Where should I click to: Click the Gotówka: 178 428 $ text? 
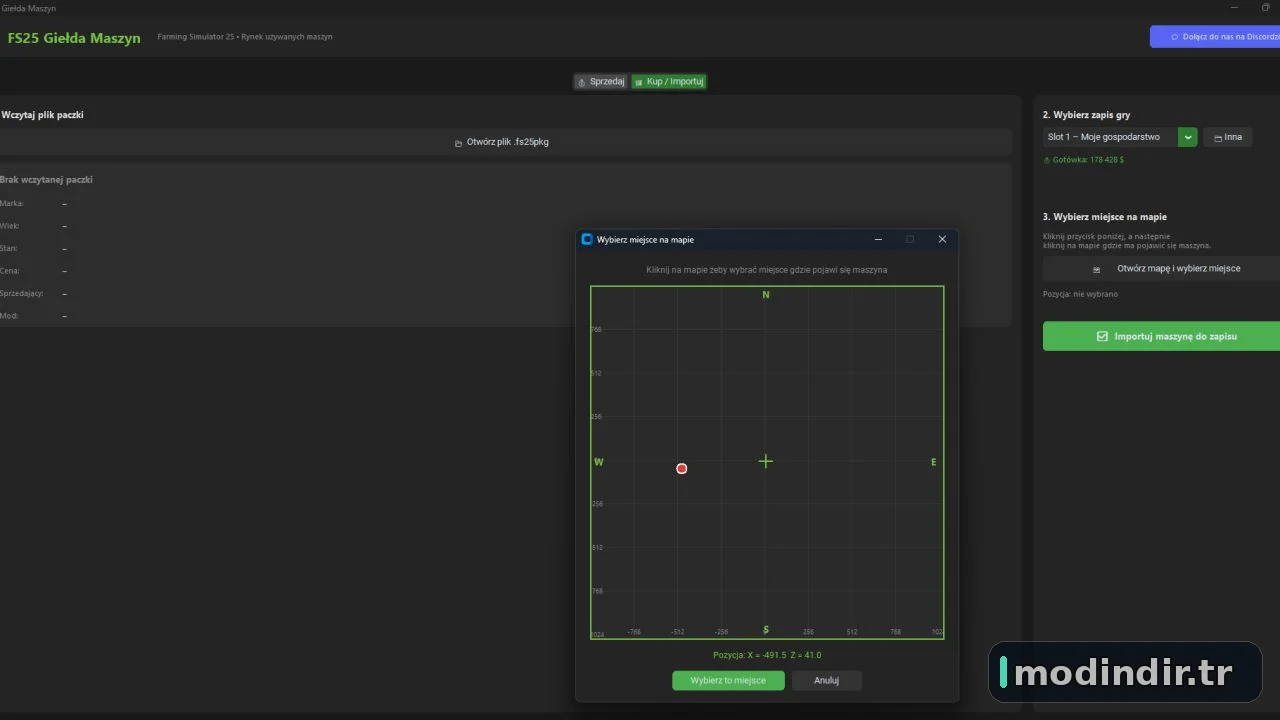1084,160
